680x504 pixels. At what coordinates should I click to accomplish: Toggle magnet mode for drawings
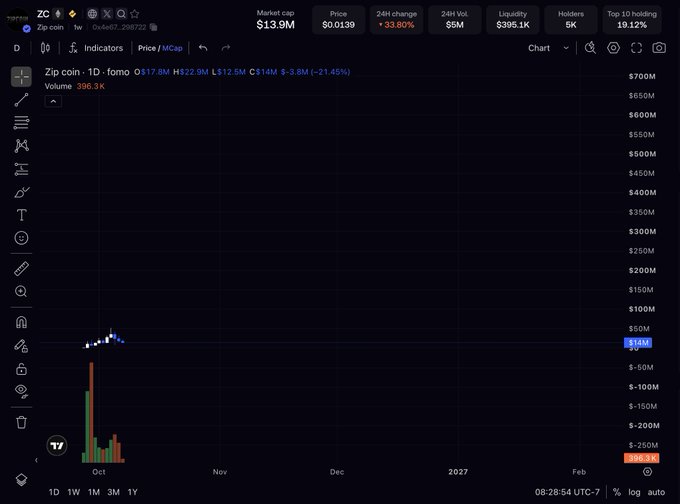coord(21,322)
